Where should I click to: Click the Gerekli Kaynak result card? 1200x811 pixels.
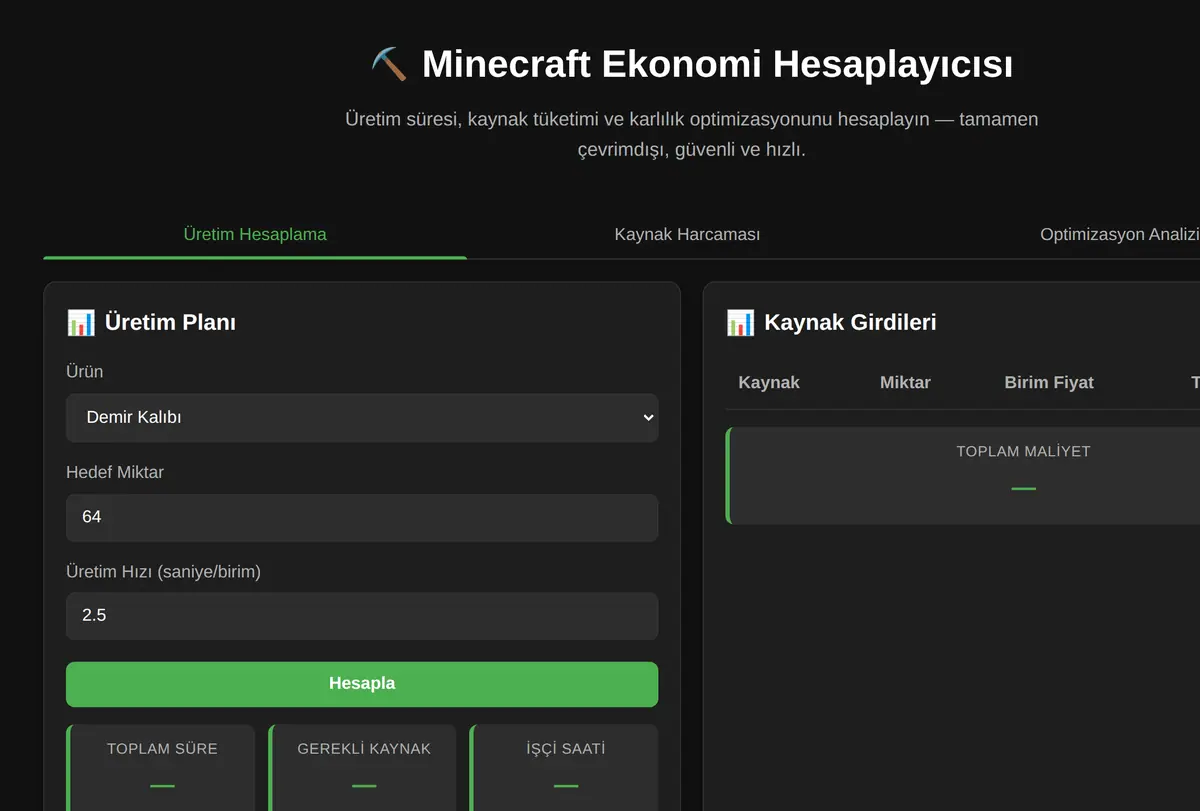(364, 768)
